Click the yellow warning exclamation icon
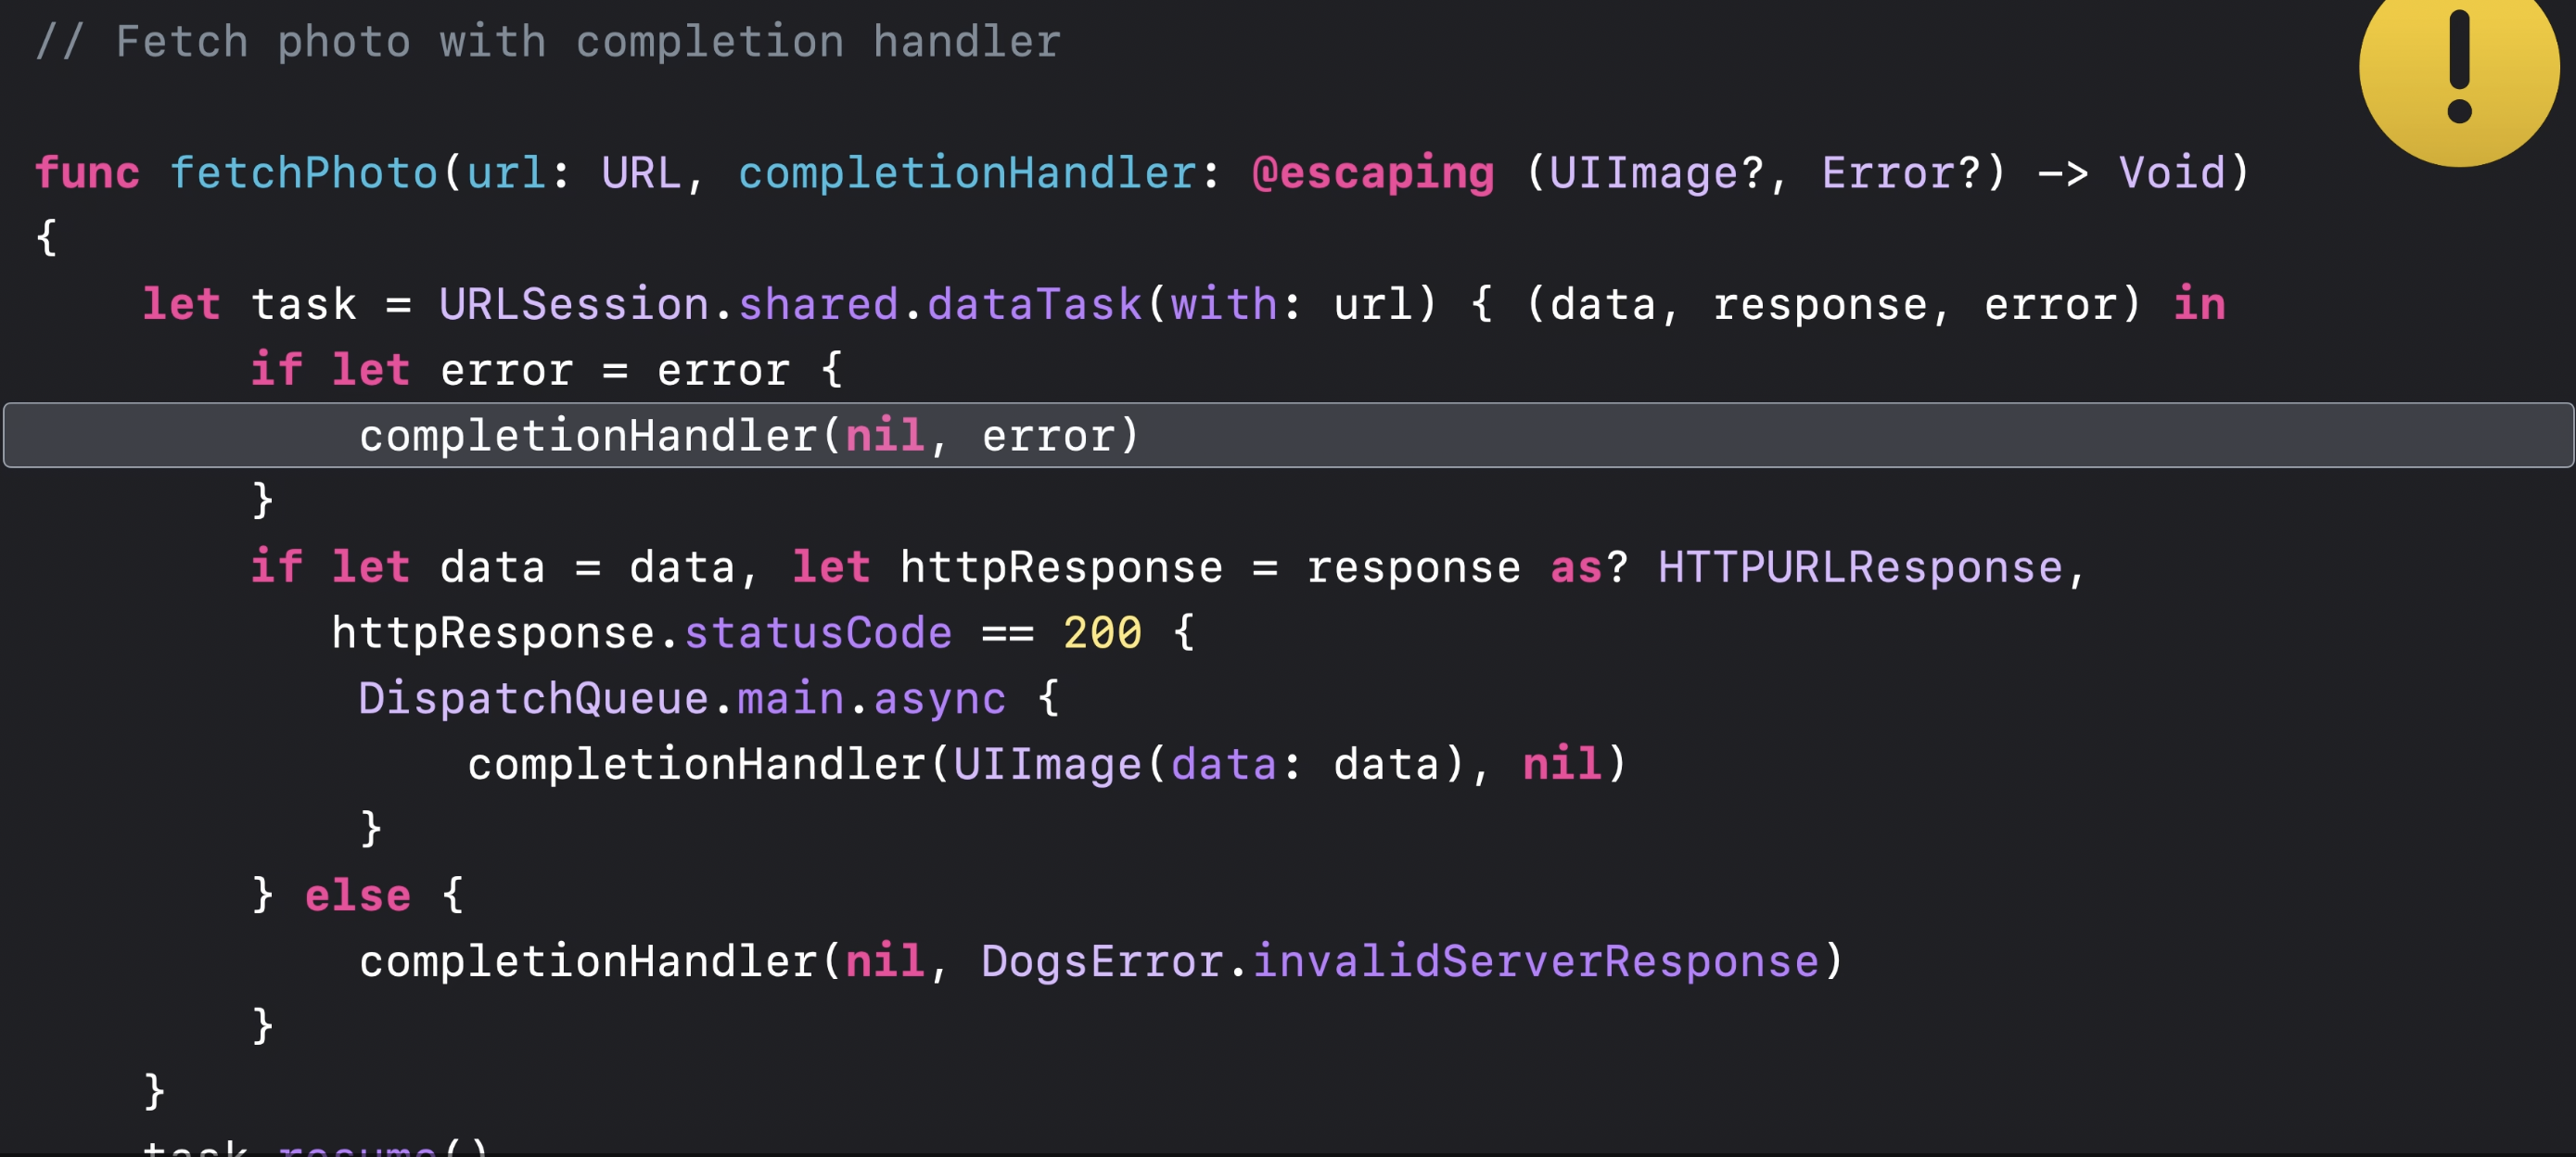Image resolution: width=2576 pixels, height=1157 pixels. [x=2458, y=68]
